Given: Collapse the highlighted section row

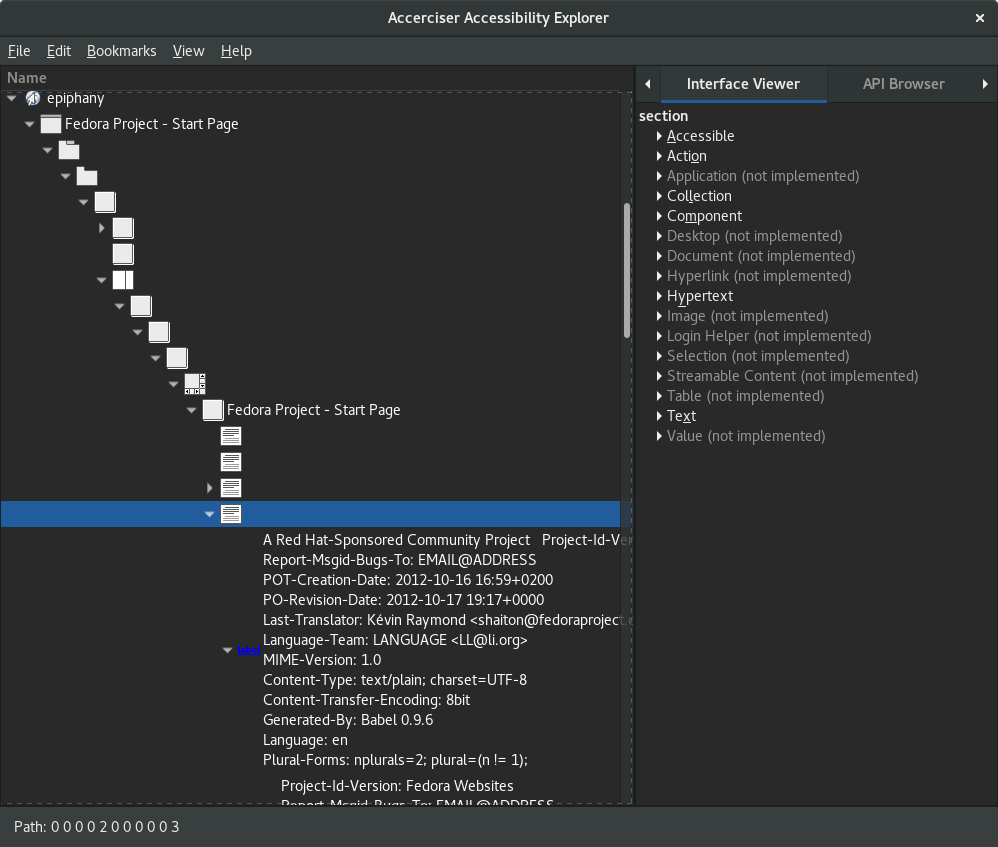Looking at the screenshot, I should coord(209,514).
